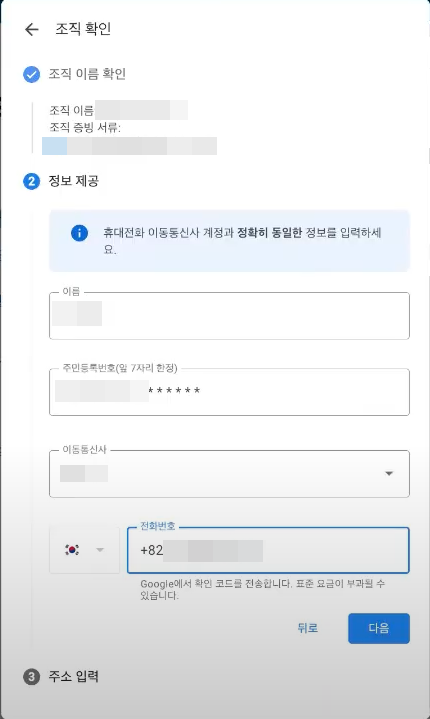Open the 조직 이름 확인 step
Screen dimensions: 430x719
pyautogui.click(x=87, y=74)
